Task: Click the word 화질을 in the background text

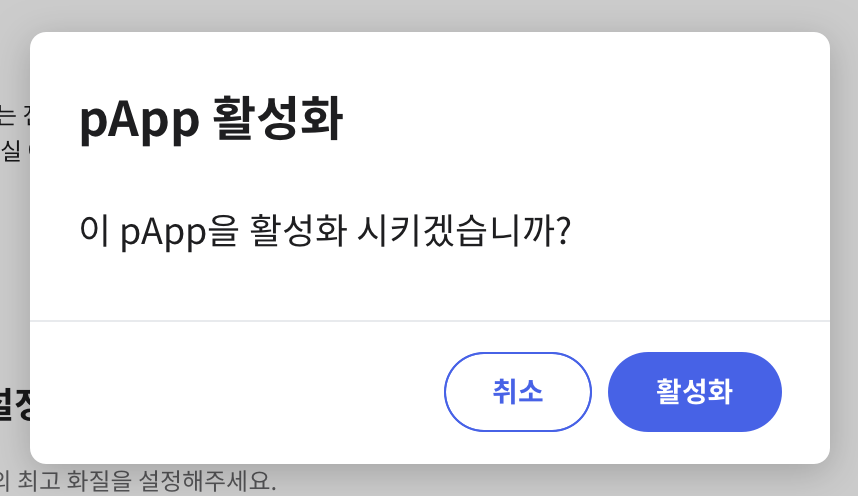Action: click(x=99, y=481)
